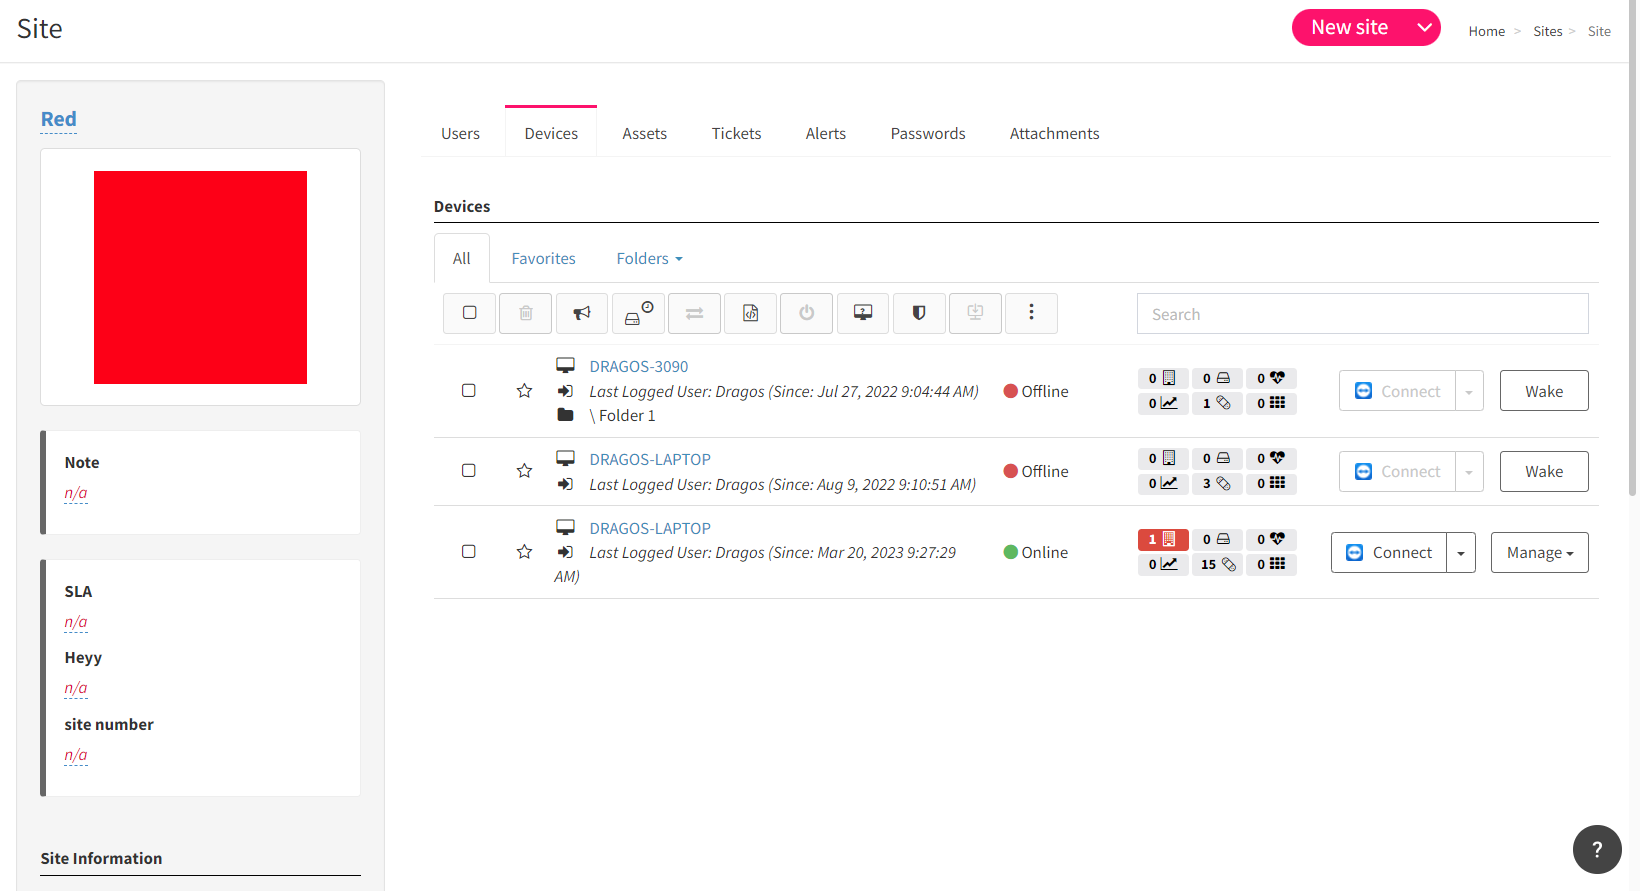
Task: Switch to the Assets tab
Action: pos(644,134)
